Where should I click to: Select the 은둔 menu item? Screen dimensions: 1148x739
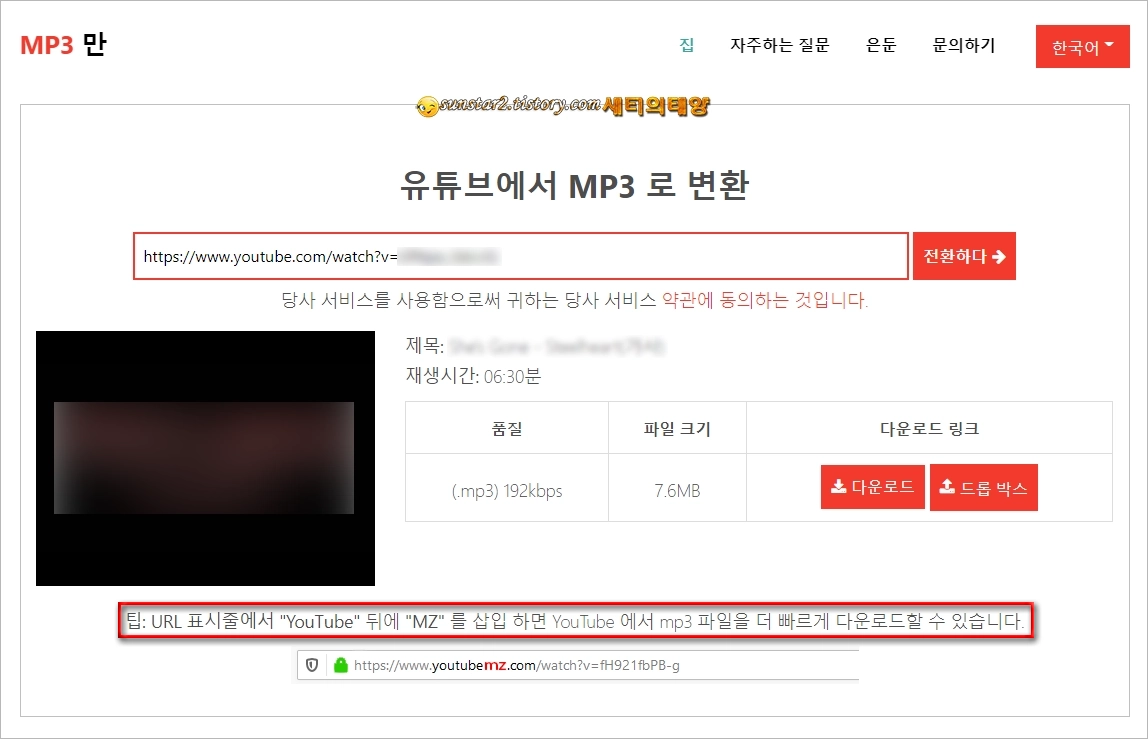(x=881, y=46)
